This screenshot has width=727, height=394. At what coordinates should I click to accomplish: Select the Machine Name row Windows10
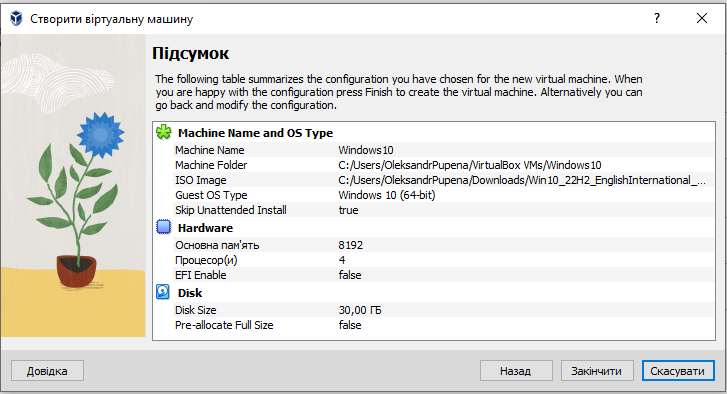click(x=444, y=150)
